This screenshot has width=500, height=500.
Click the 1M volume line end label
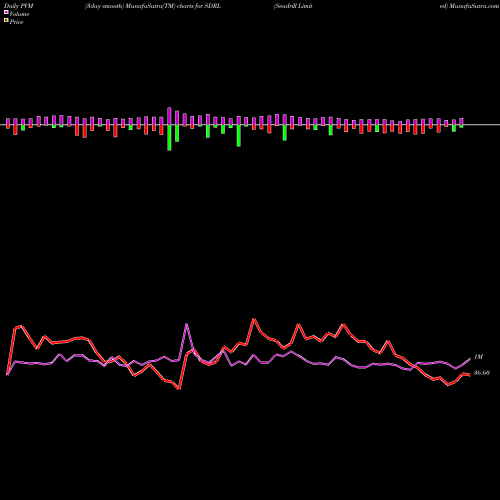tap(478, 357)
